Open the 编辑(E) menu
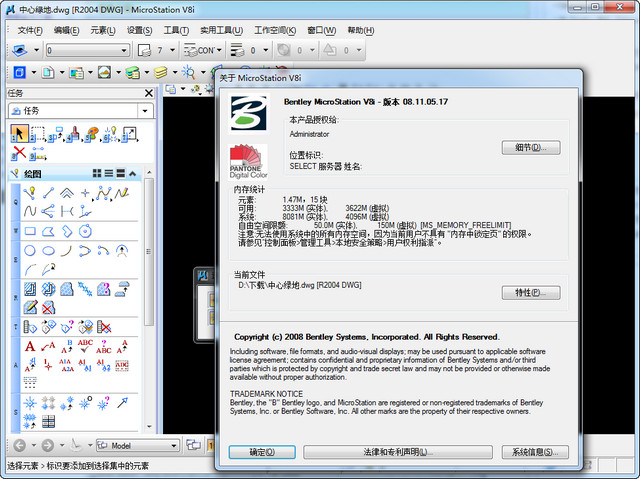 66,30
